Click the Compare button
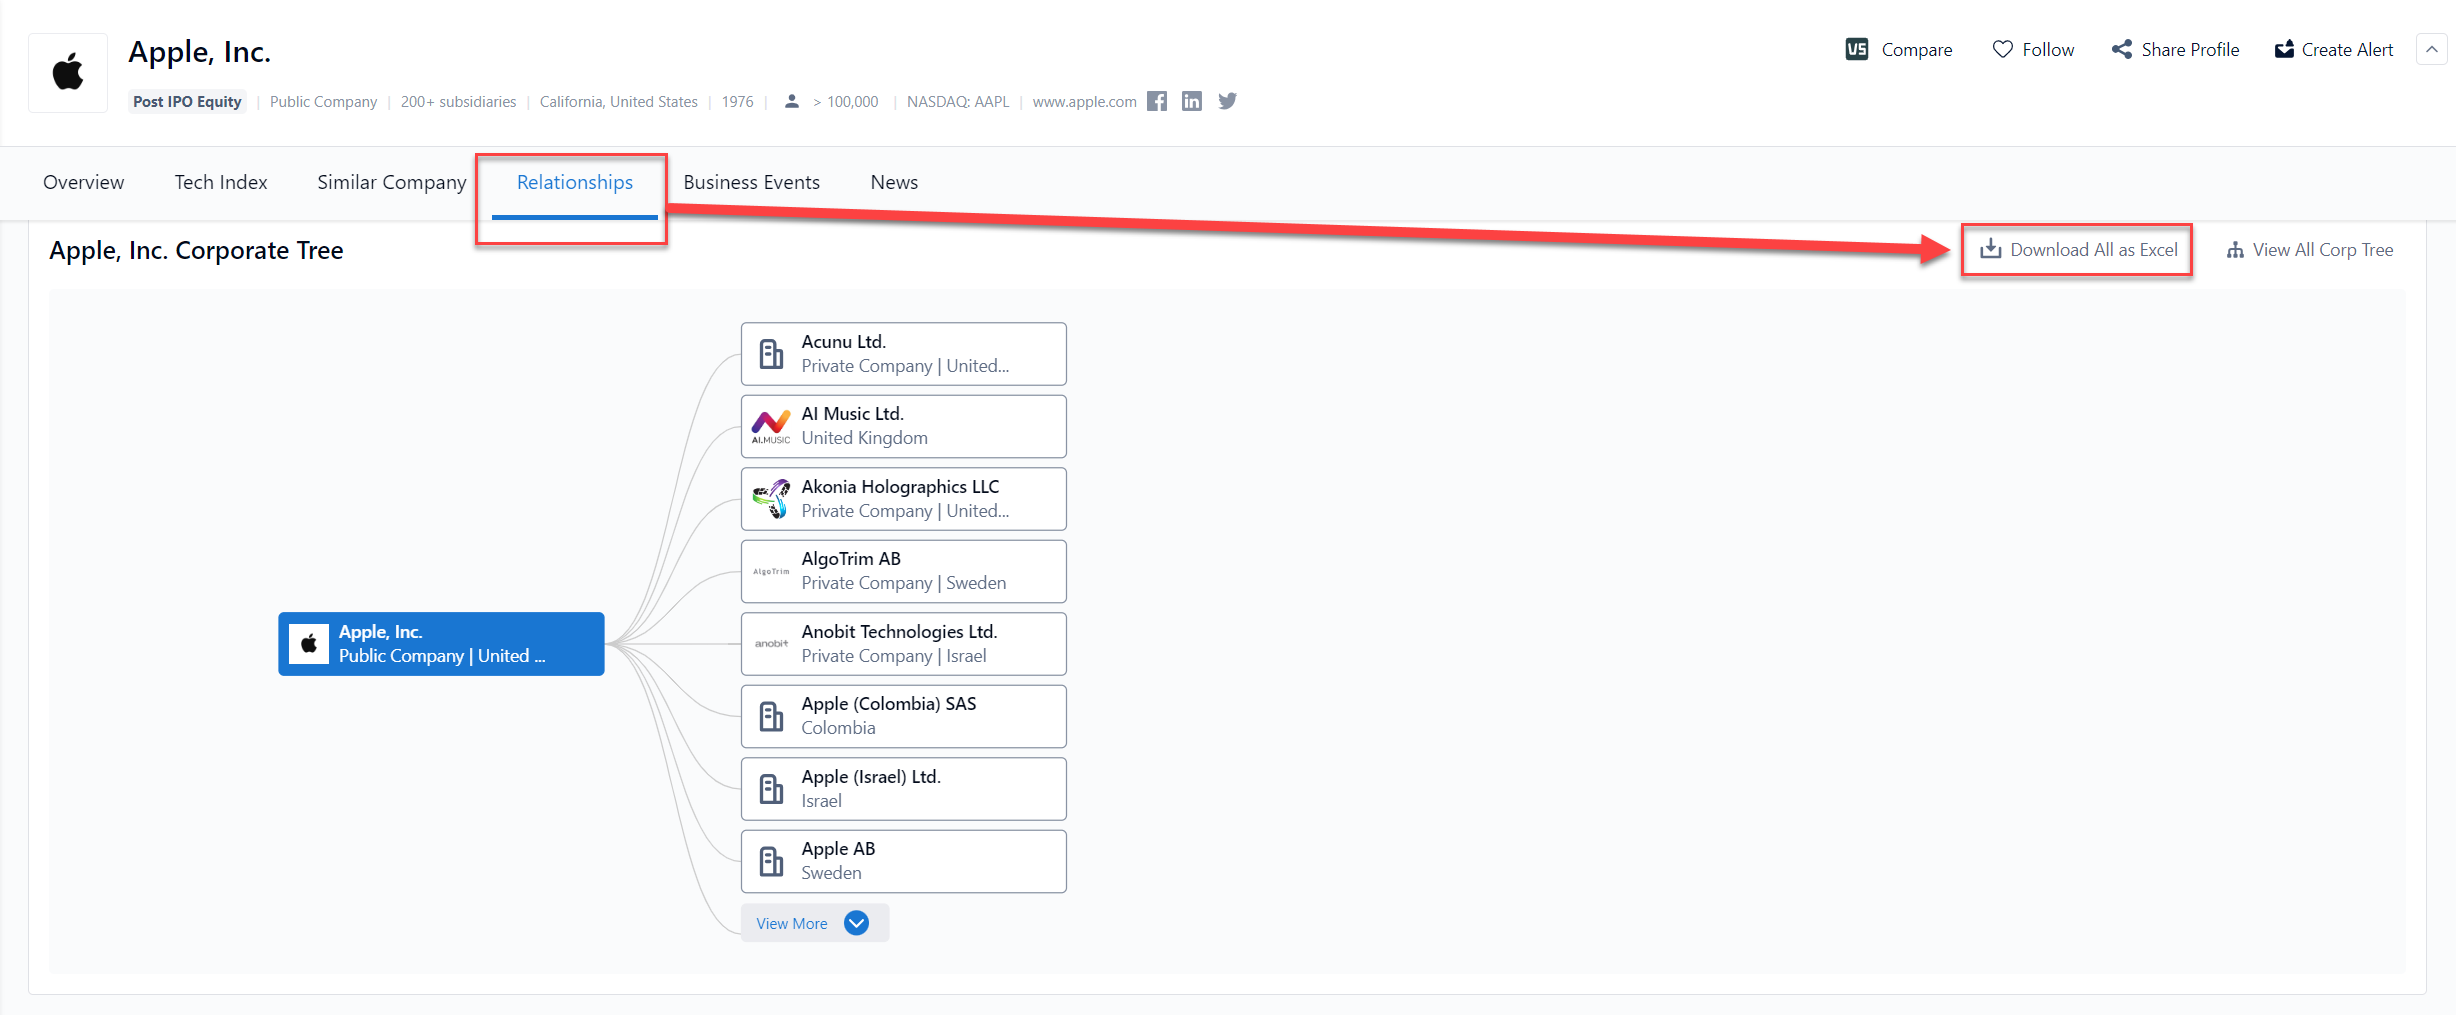 pyautogui.click(x=1898, y=50)
